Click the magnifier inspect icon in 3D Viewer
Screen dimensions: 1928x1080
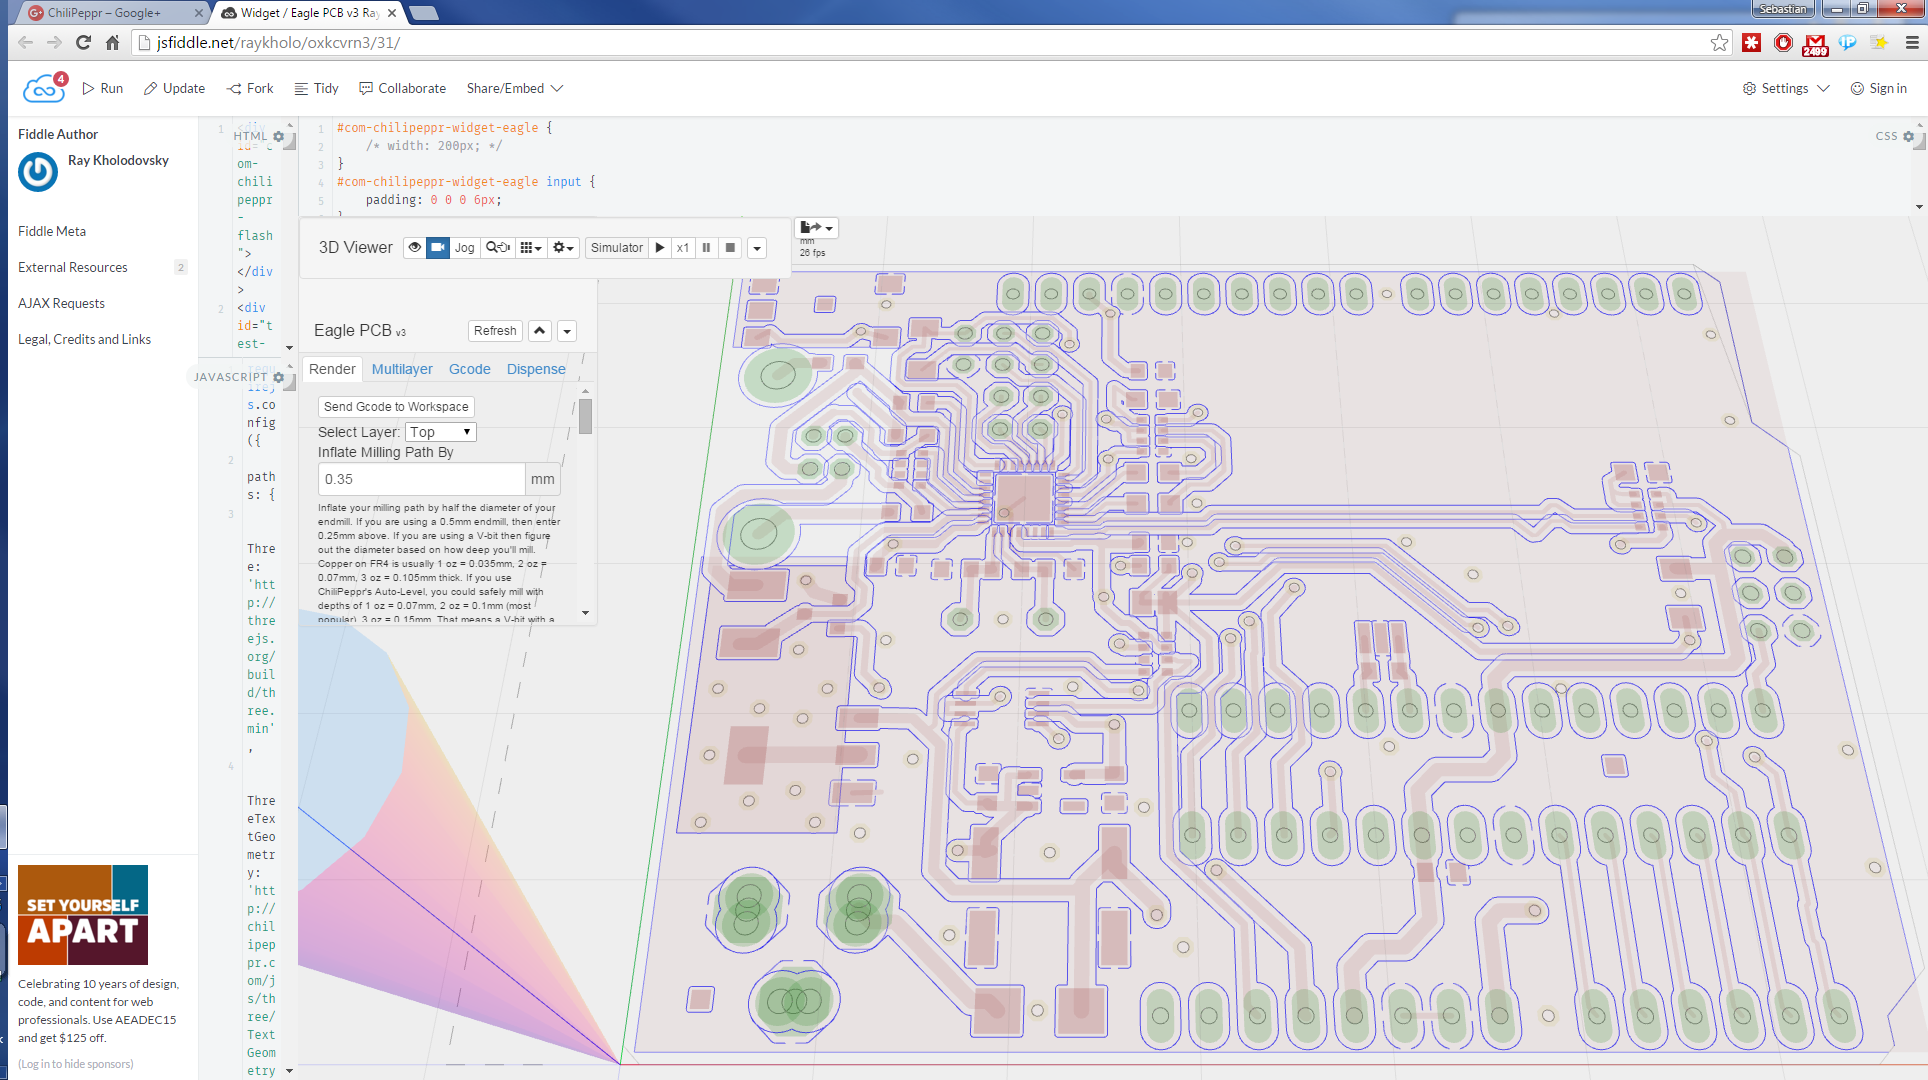point(497,247)
